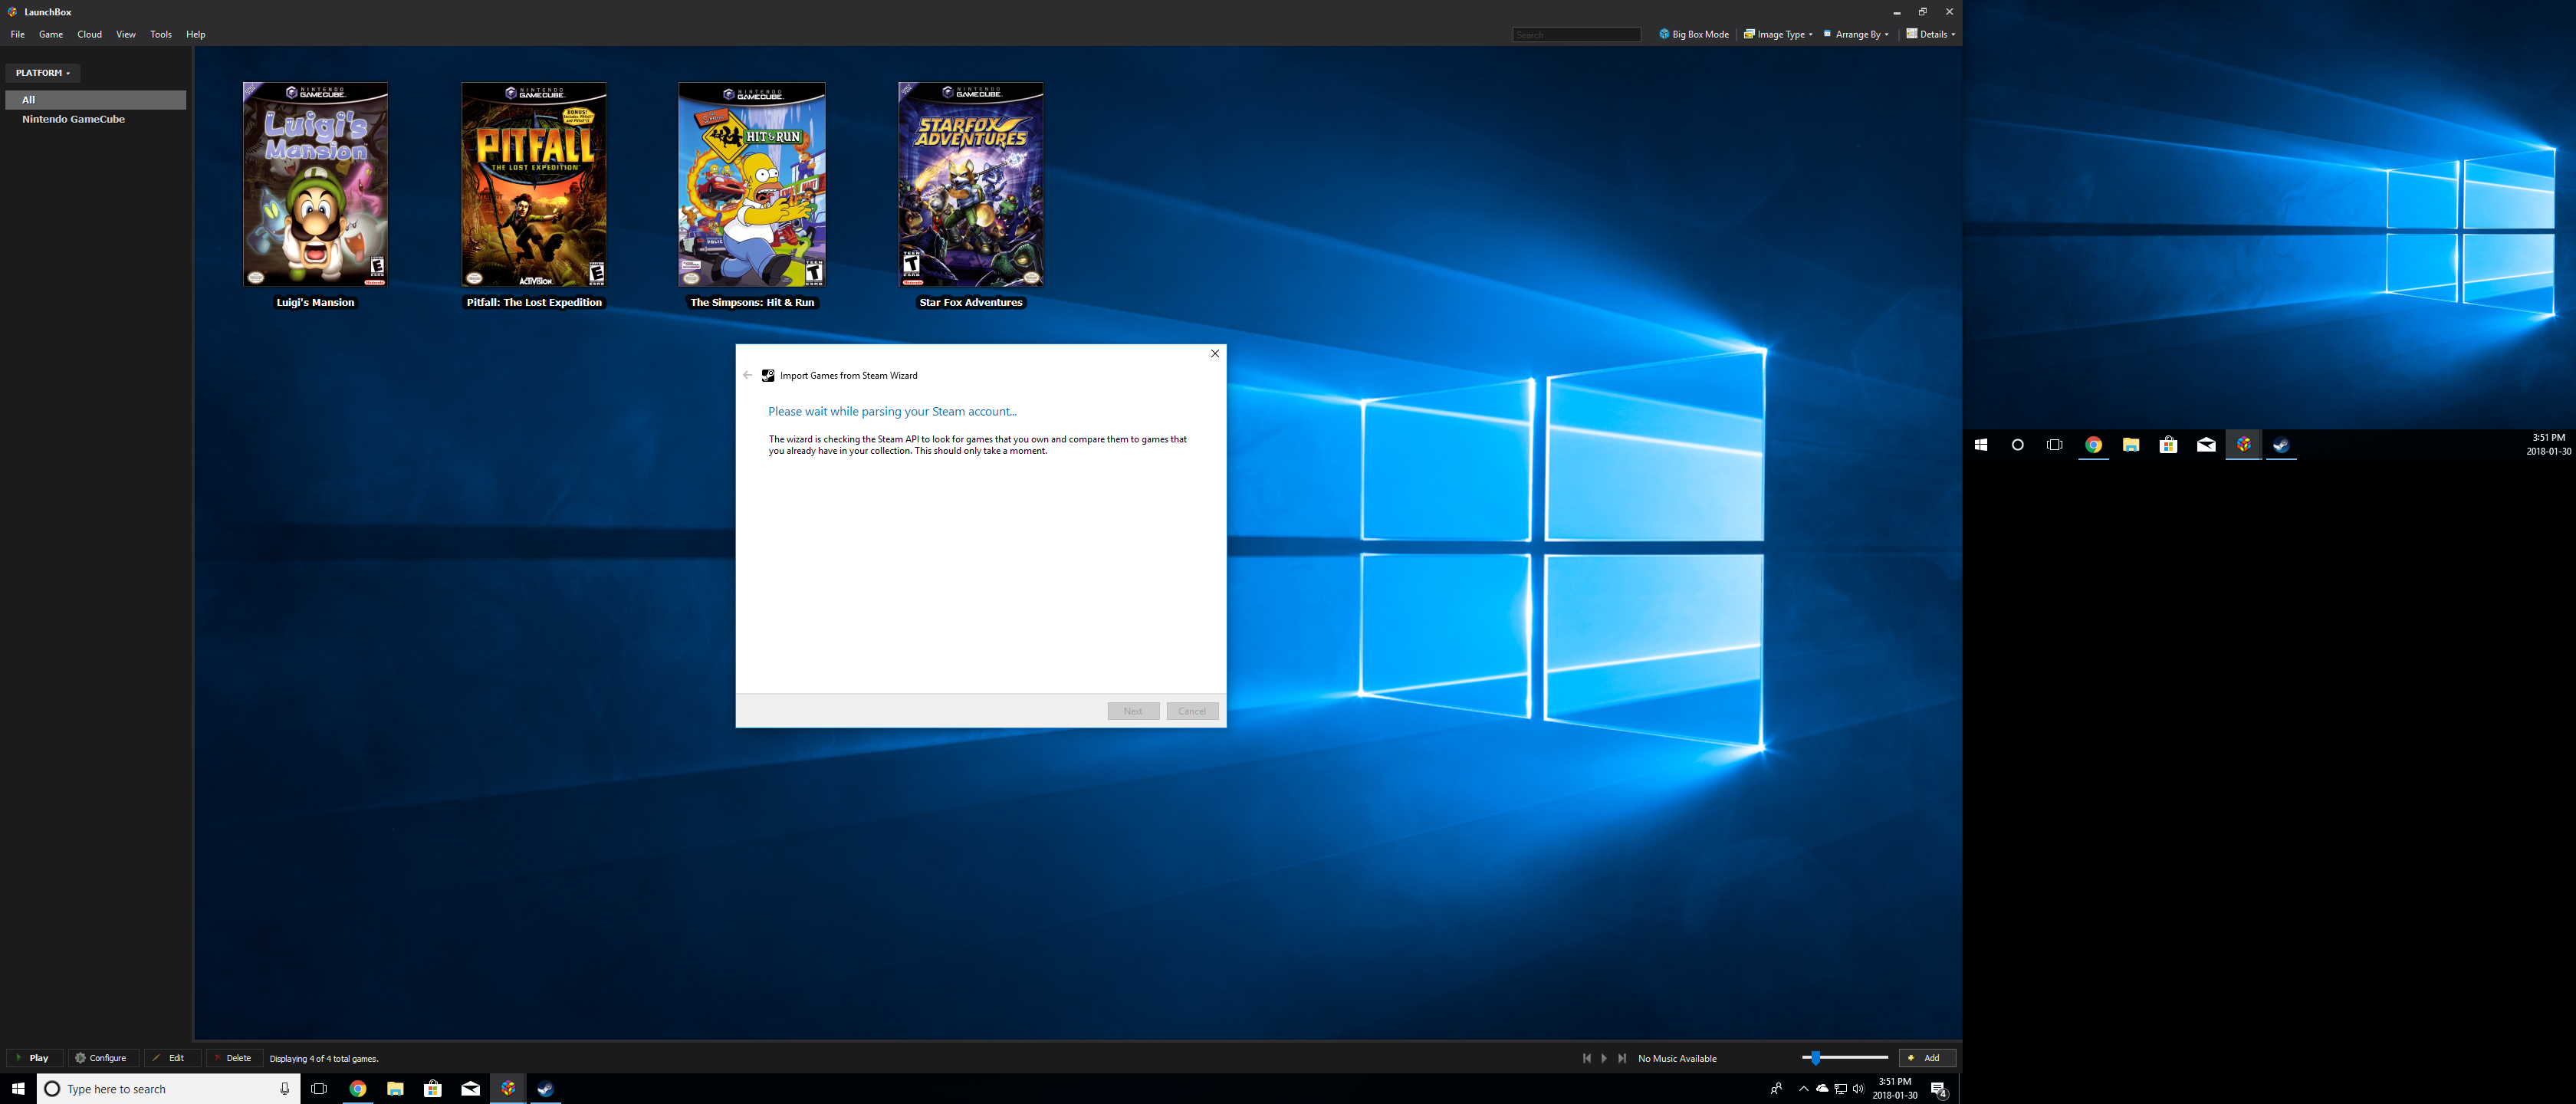Close the Import Games from Steam Wizard
The image size is (2576, 1104).
[1215, 353]
